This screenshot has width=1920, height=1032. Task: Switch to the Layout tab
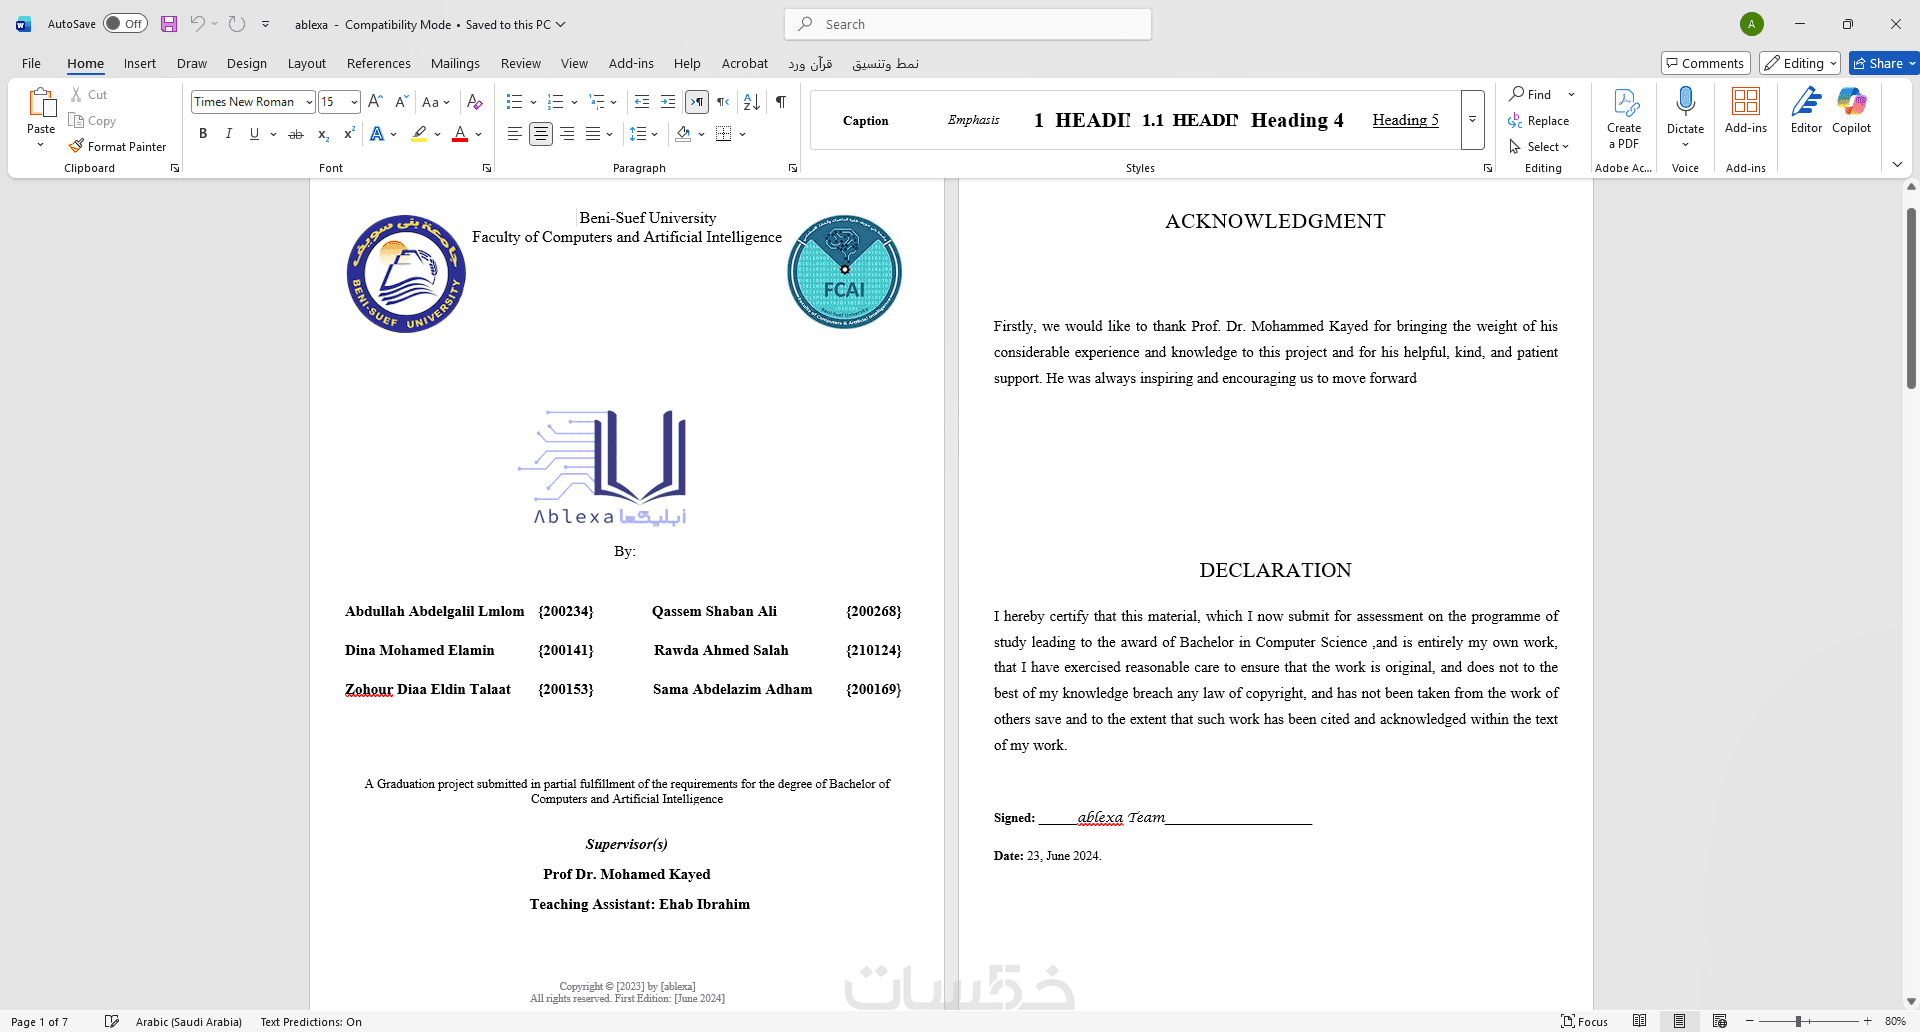pyautogui.click(x=307, y=63)
